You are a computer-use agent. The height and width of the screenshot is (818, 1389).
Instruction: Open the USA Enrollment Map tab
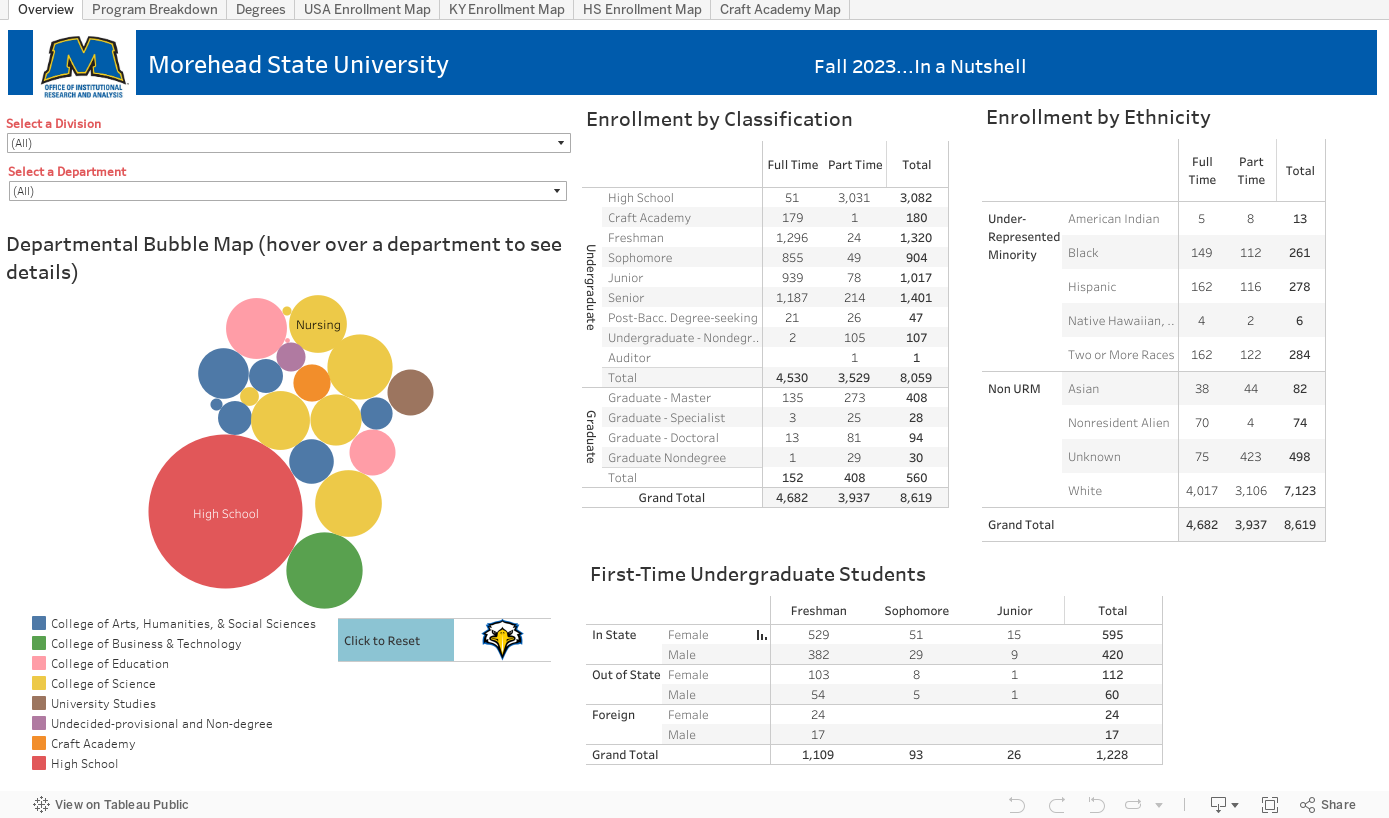367,9
